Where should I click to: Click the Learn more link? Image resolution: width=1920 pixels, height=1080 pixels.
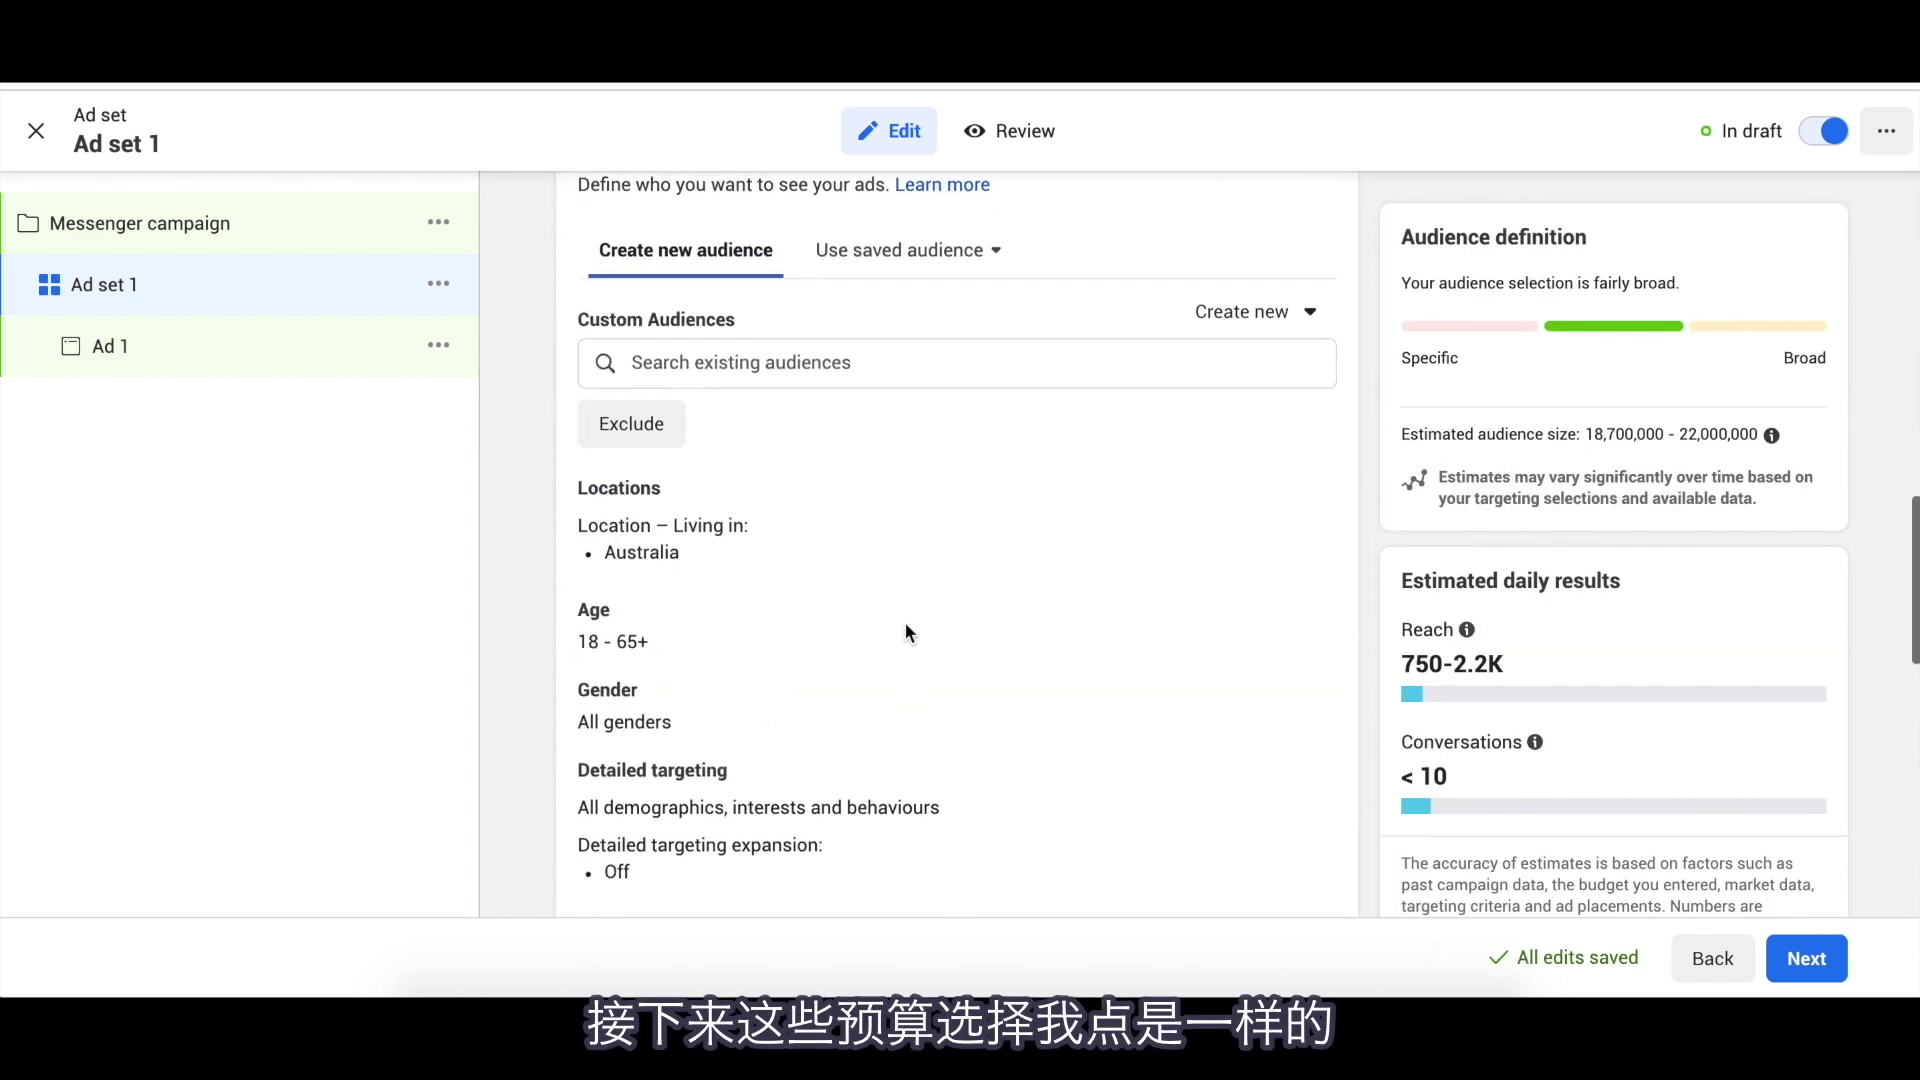[942, 185]
